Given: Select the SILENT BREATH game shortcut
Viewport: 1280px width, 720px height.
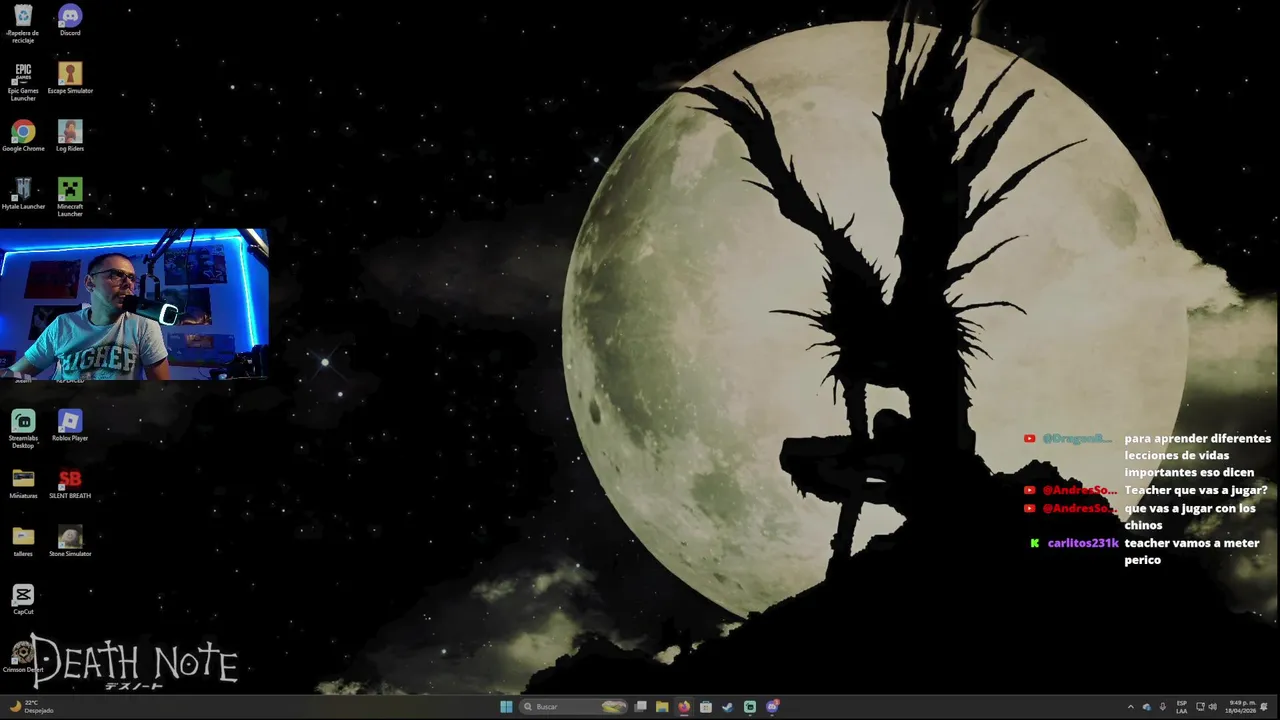Looking at the screenshot, I should [70, 483].
